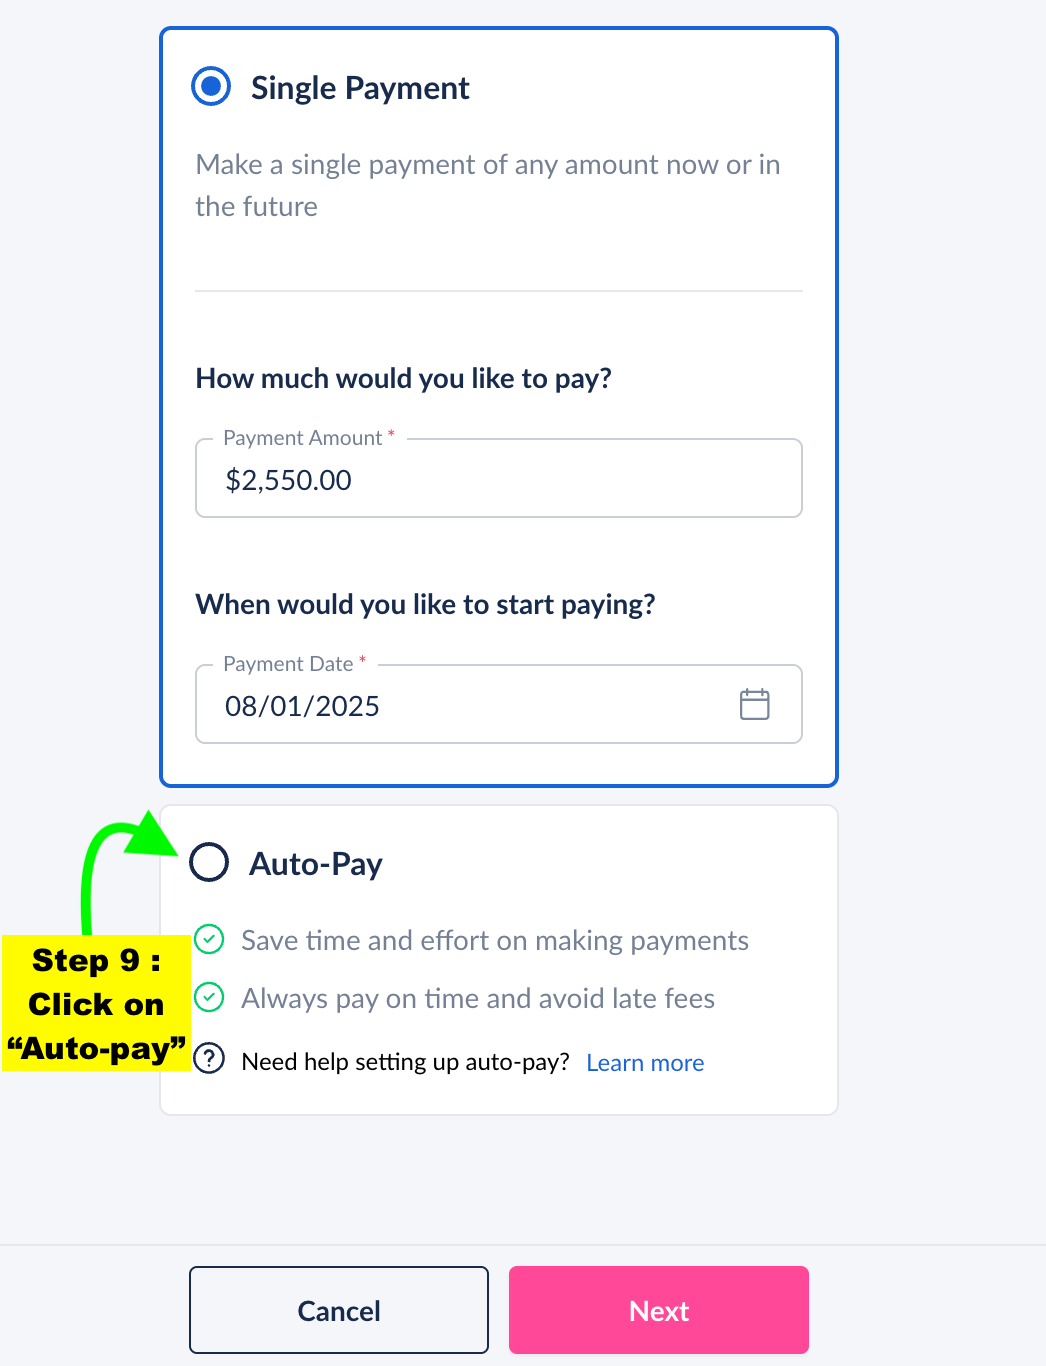Viewport: 1046px width, 1366px height.
Task: Click the Auto-Pay heading text
Action: click(316, 864)
